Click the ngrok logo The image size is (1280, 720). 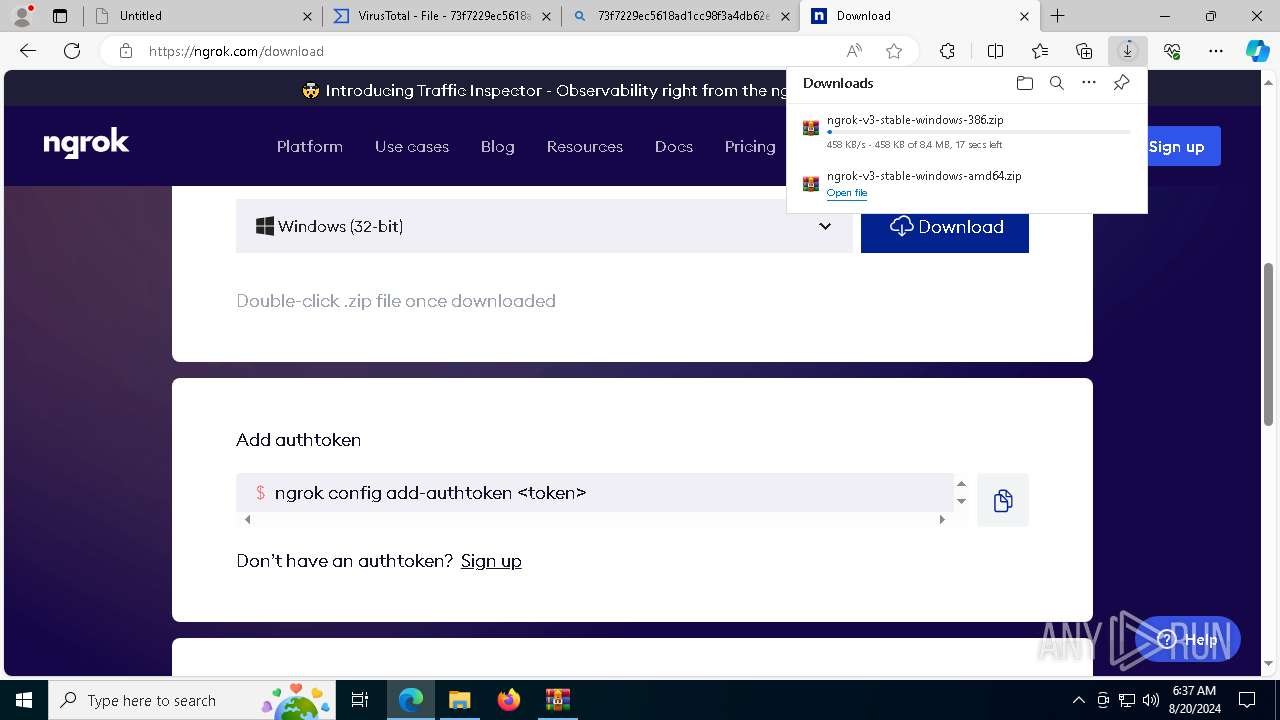86,145
